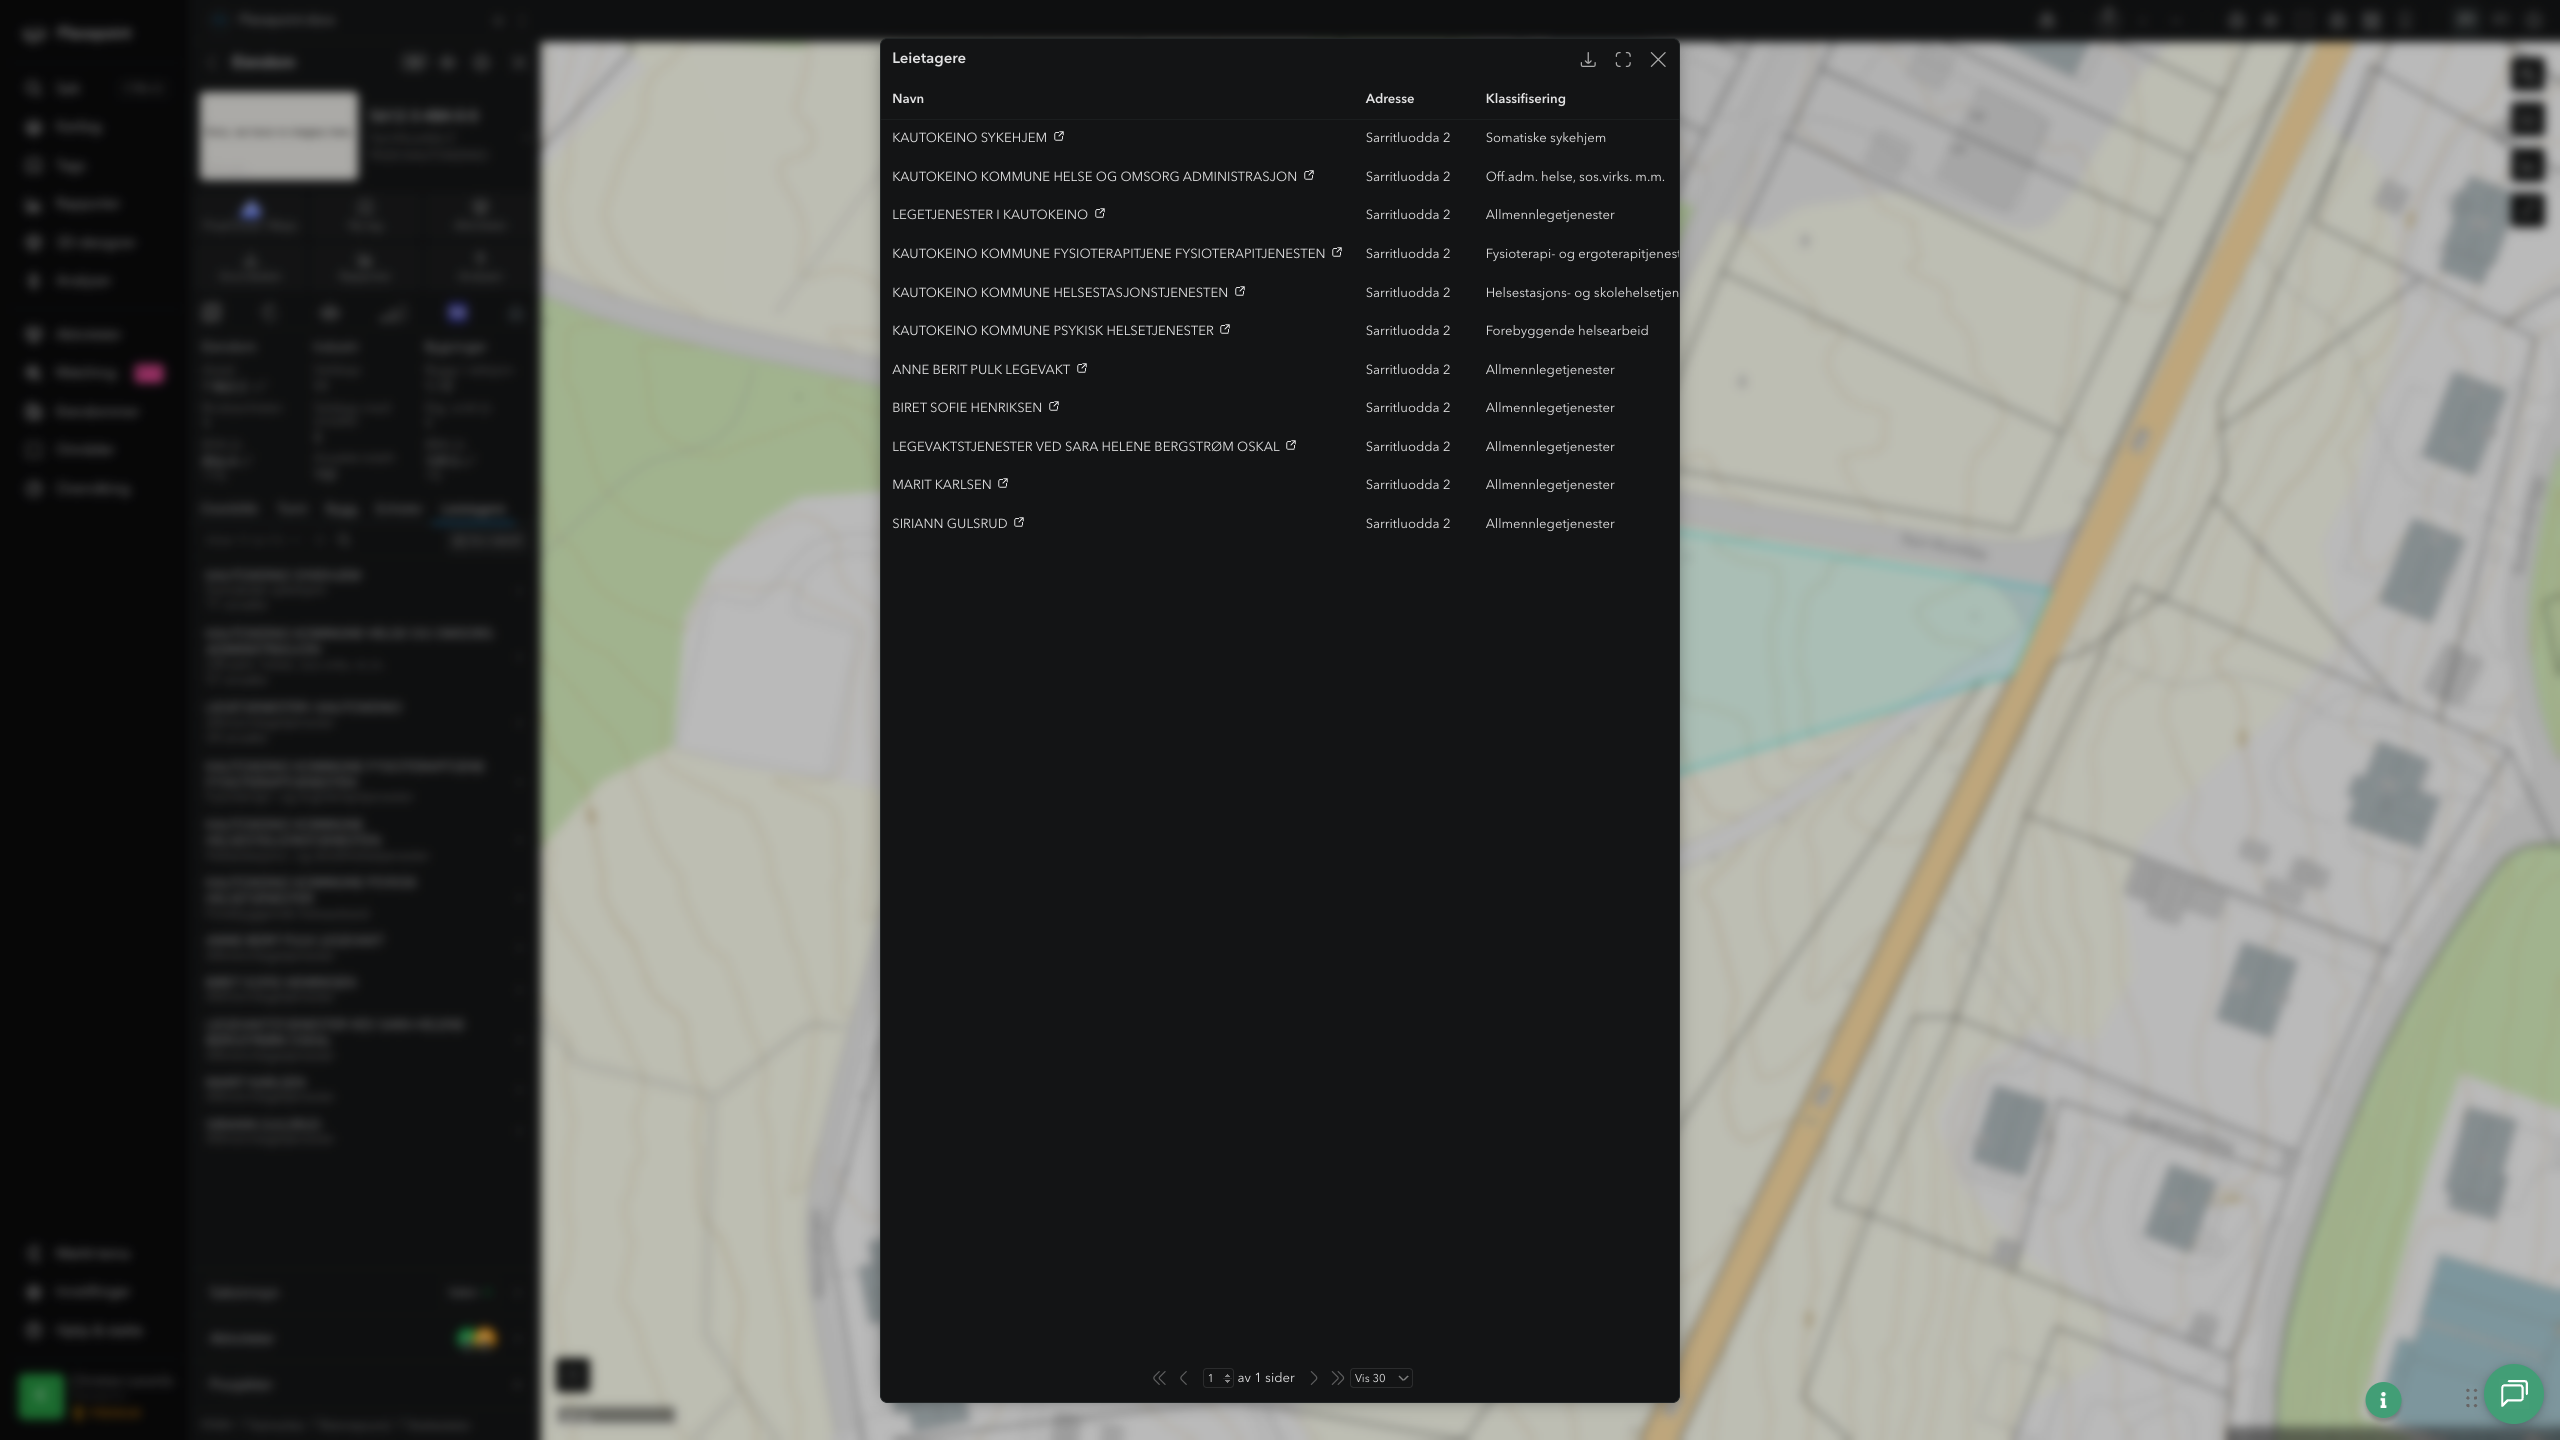Screen dimensions: 2560x1440
Task: Open external link for Psykisk Helsetjenester row
Action: coord(1225,329)
